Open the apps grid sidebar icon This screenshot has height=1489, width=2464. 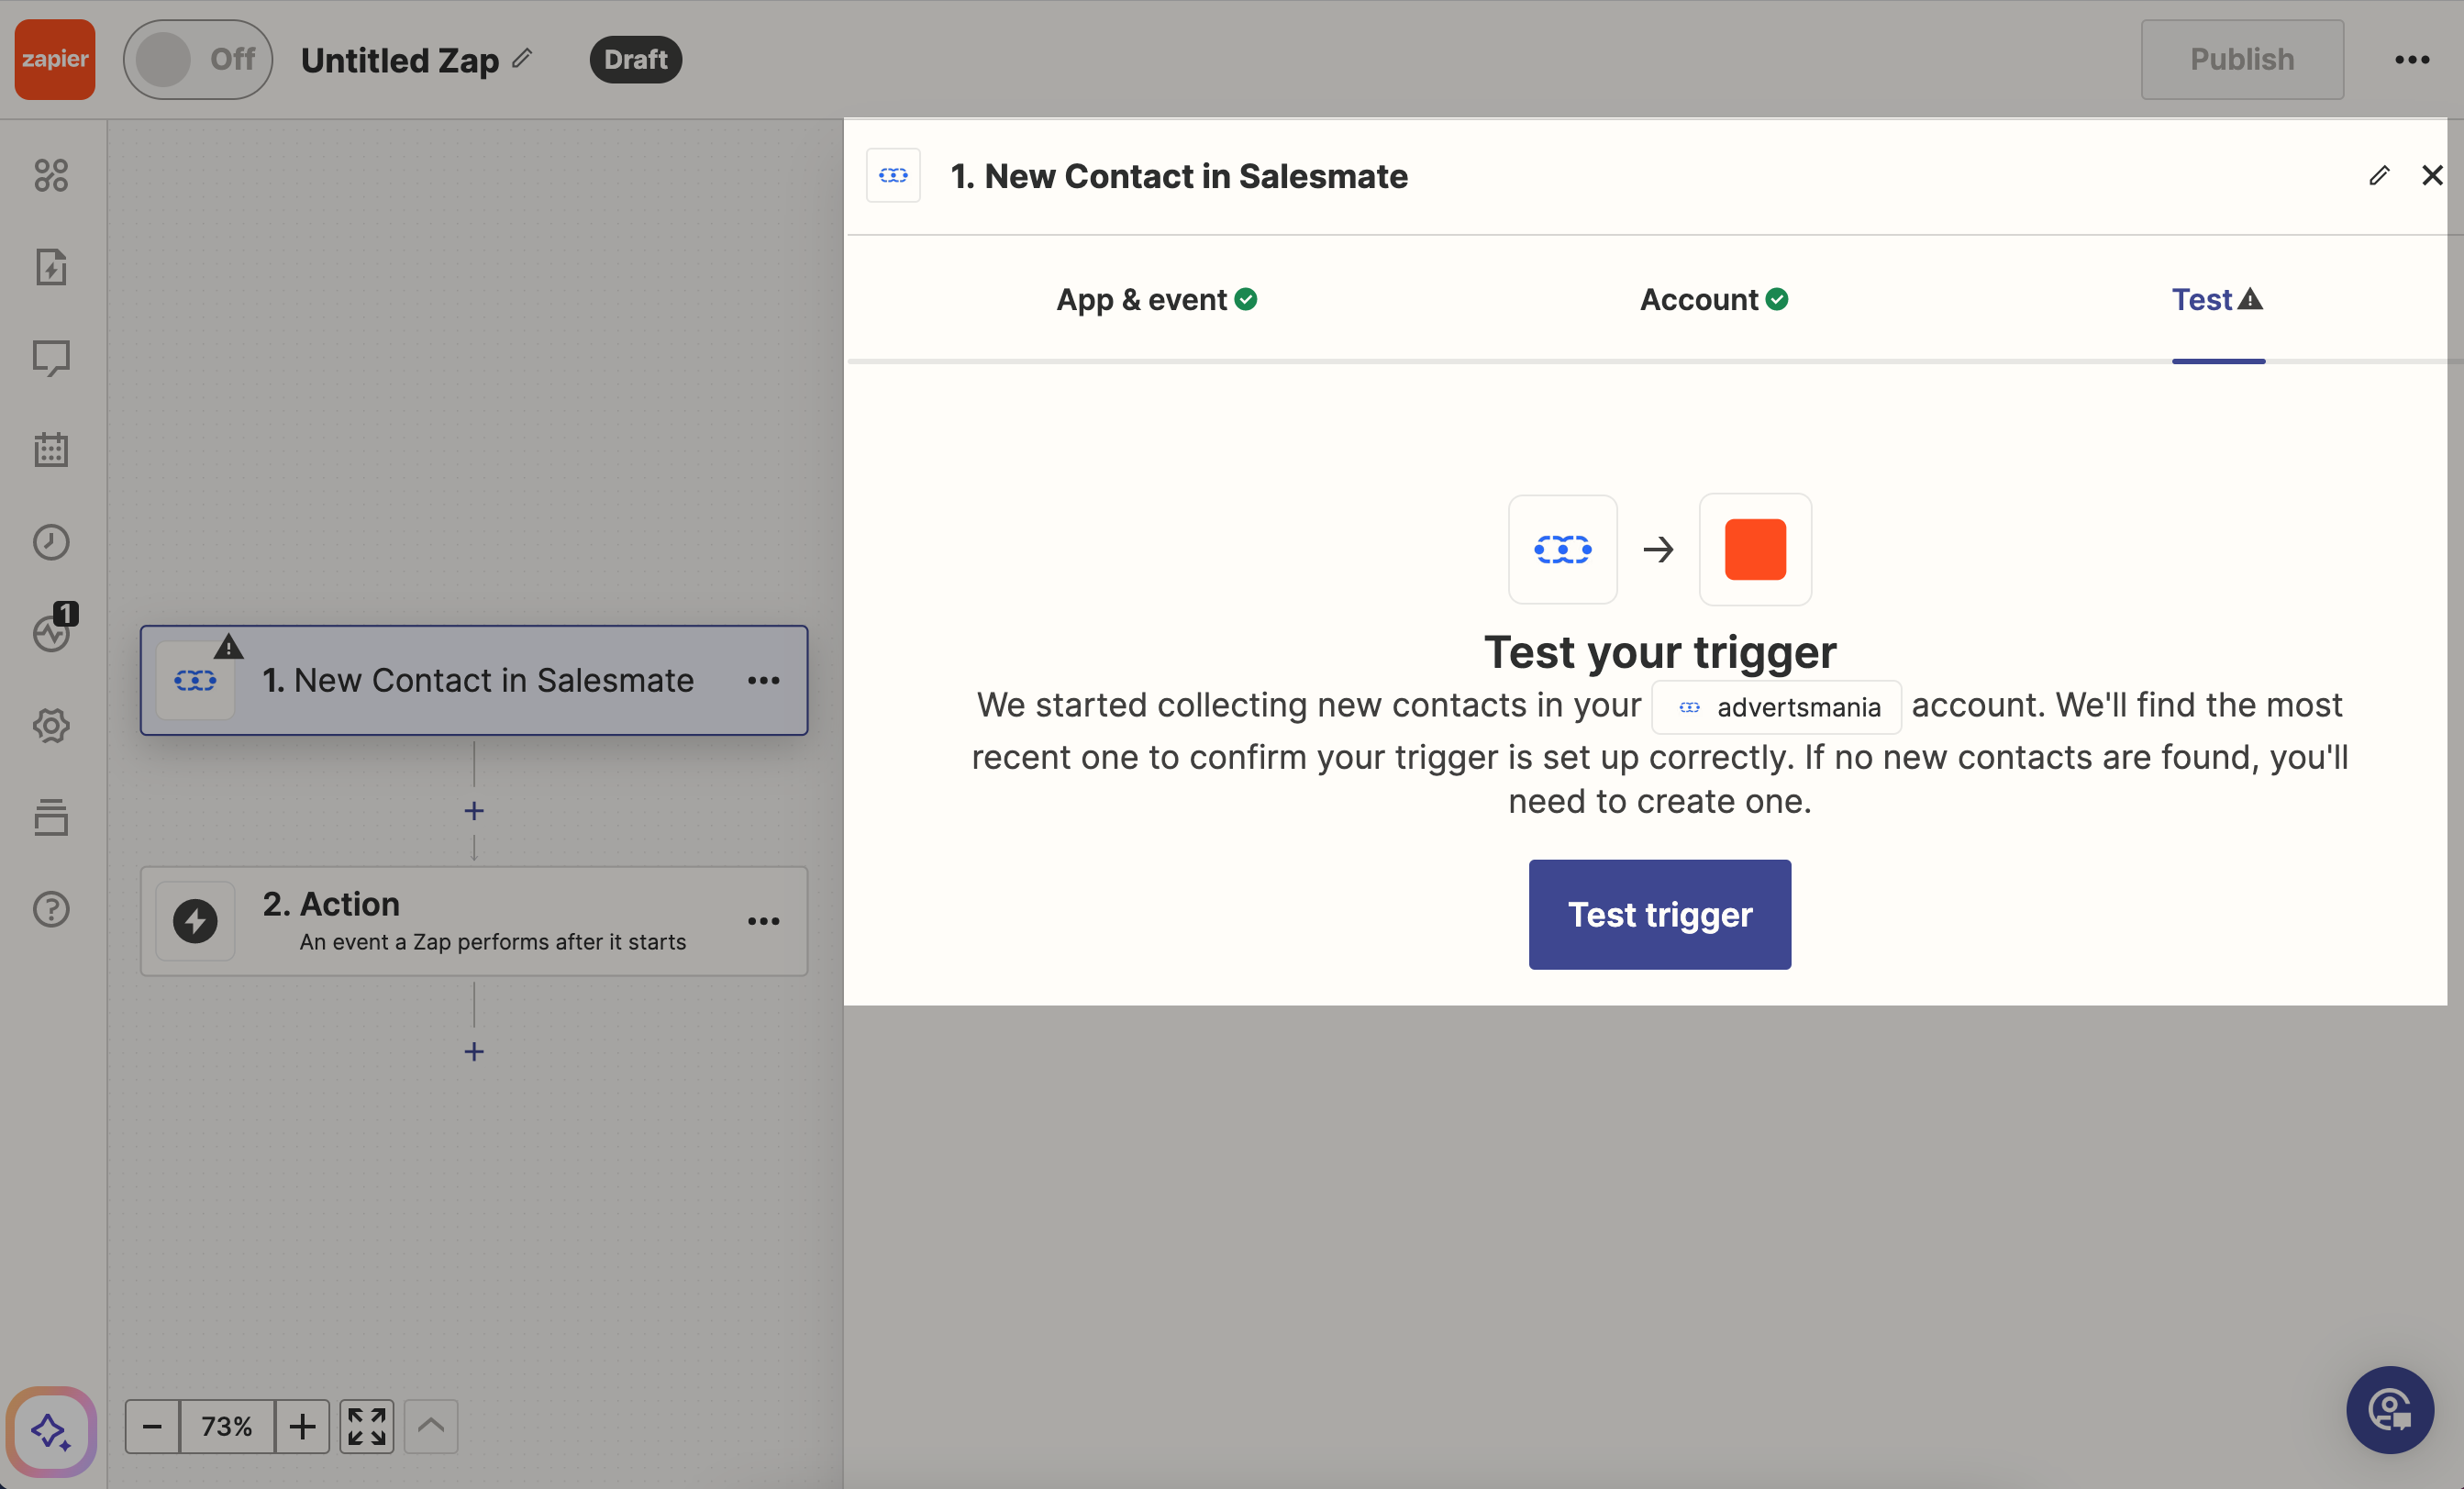51,175
